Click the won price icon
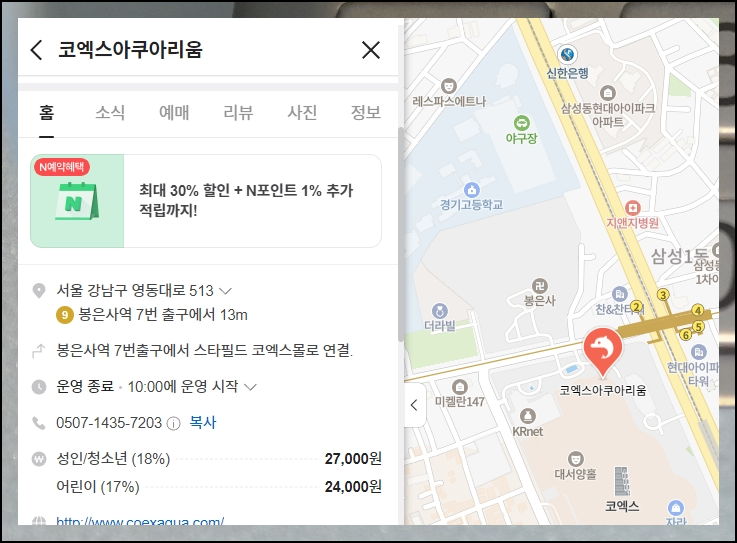 click(x=39, y=459)
